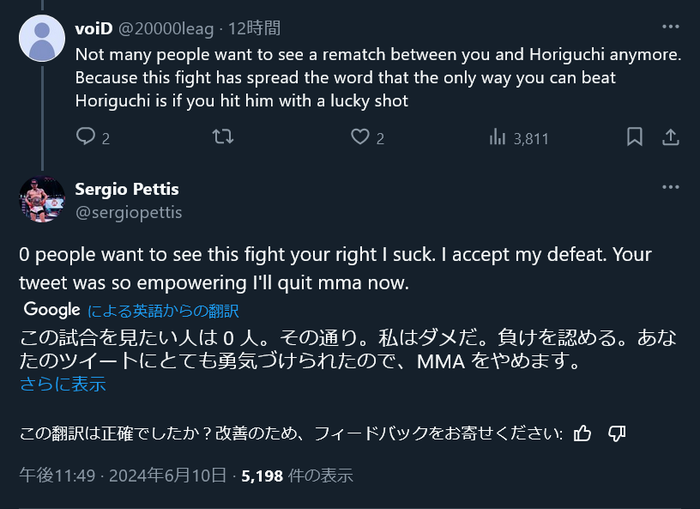Open voiD's profile avatar
This screenshot has width=700, height=509.
point(42,42)
